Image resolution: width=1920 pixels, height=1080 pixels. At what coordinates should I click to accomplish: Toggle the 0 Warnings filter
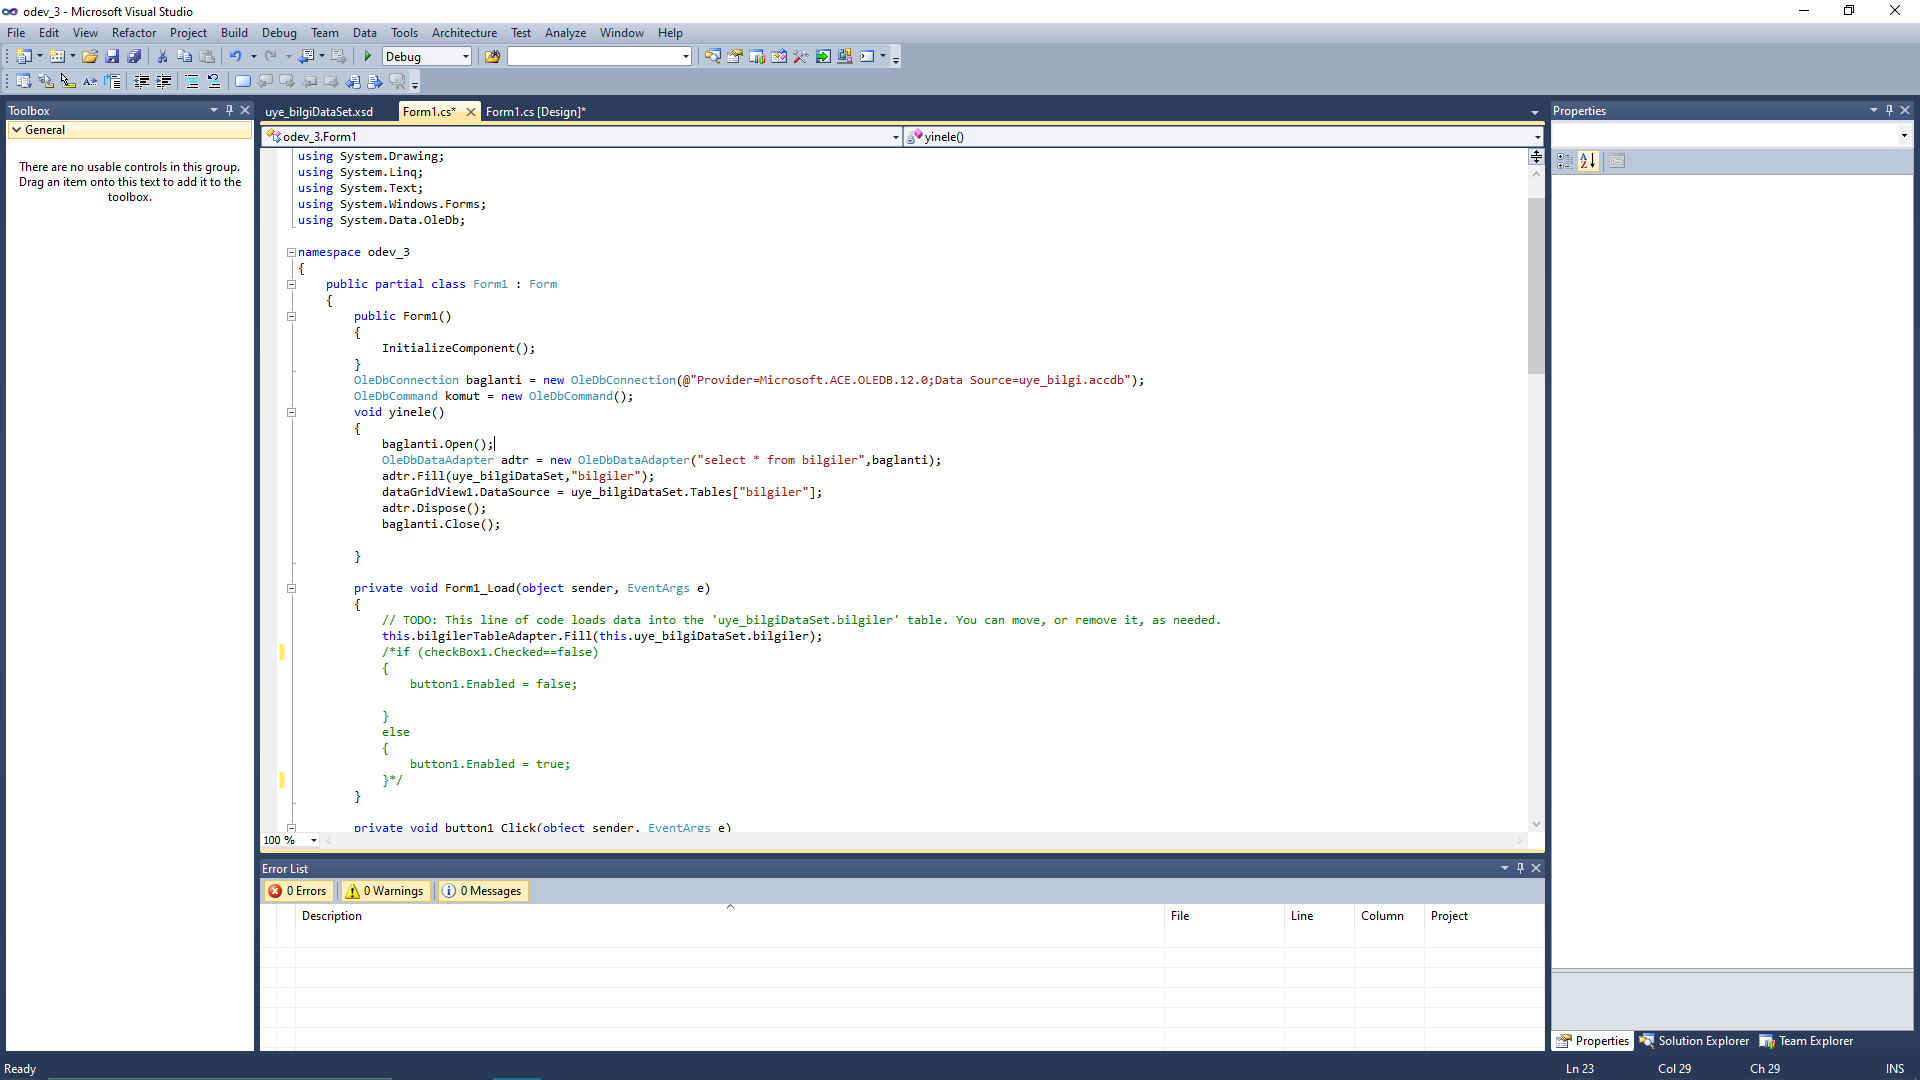tap(385, 891)
